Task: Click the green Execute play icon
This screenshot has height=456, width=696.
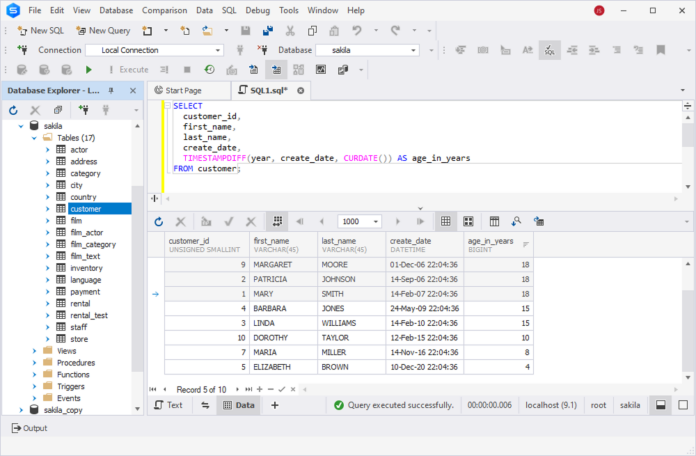Action: (x=88, y=70)
